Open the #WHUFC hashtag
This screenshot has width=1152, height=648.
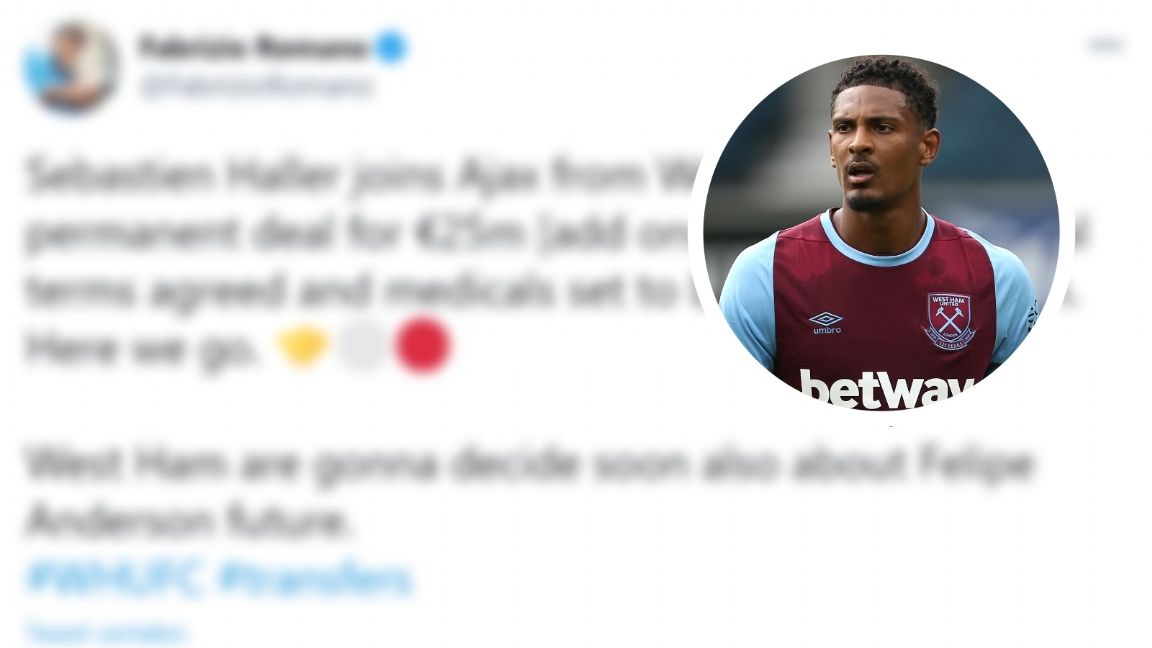[x=114, y=578]
